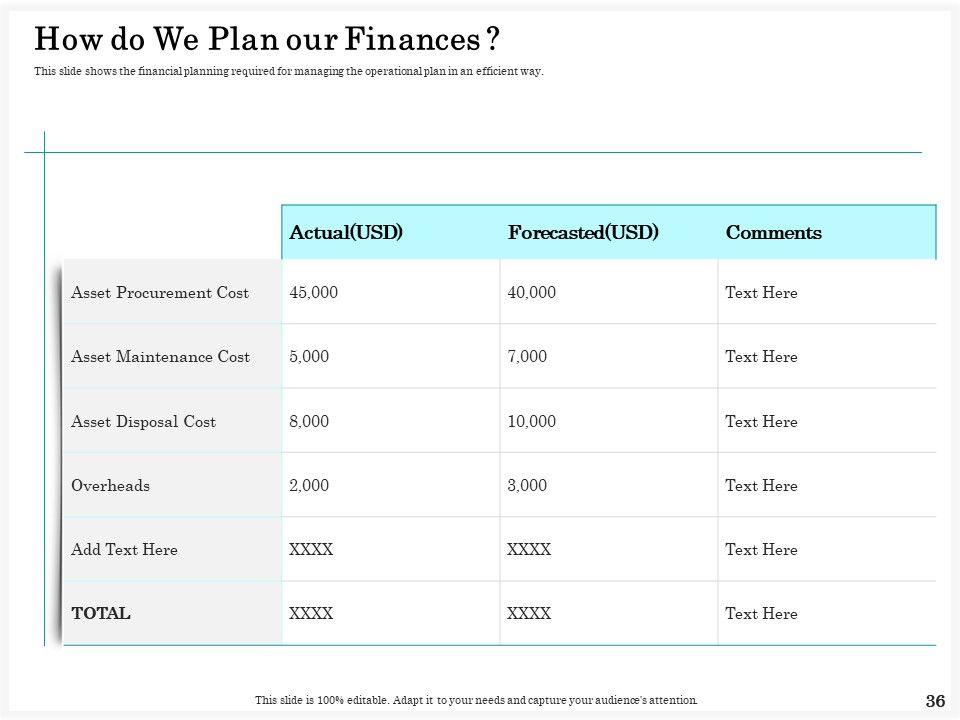Image resolution: width=960 pixels, height=720 pixels.
Task: Click the Overheads row label
Action: tap(111, 486)
